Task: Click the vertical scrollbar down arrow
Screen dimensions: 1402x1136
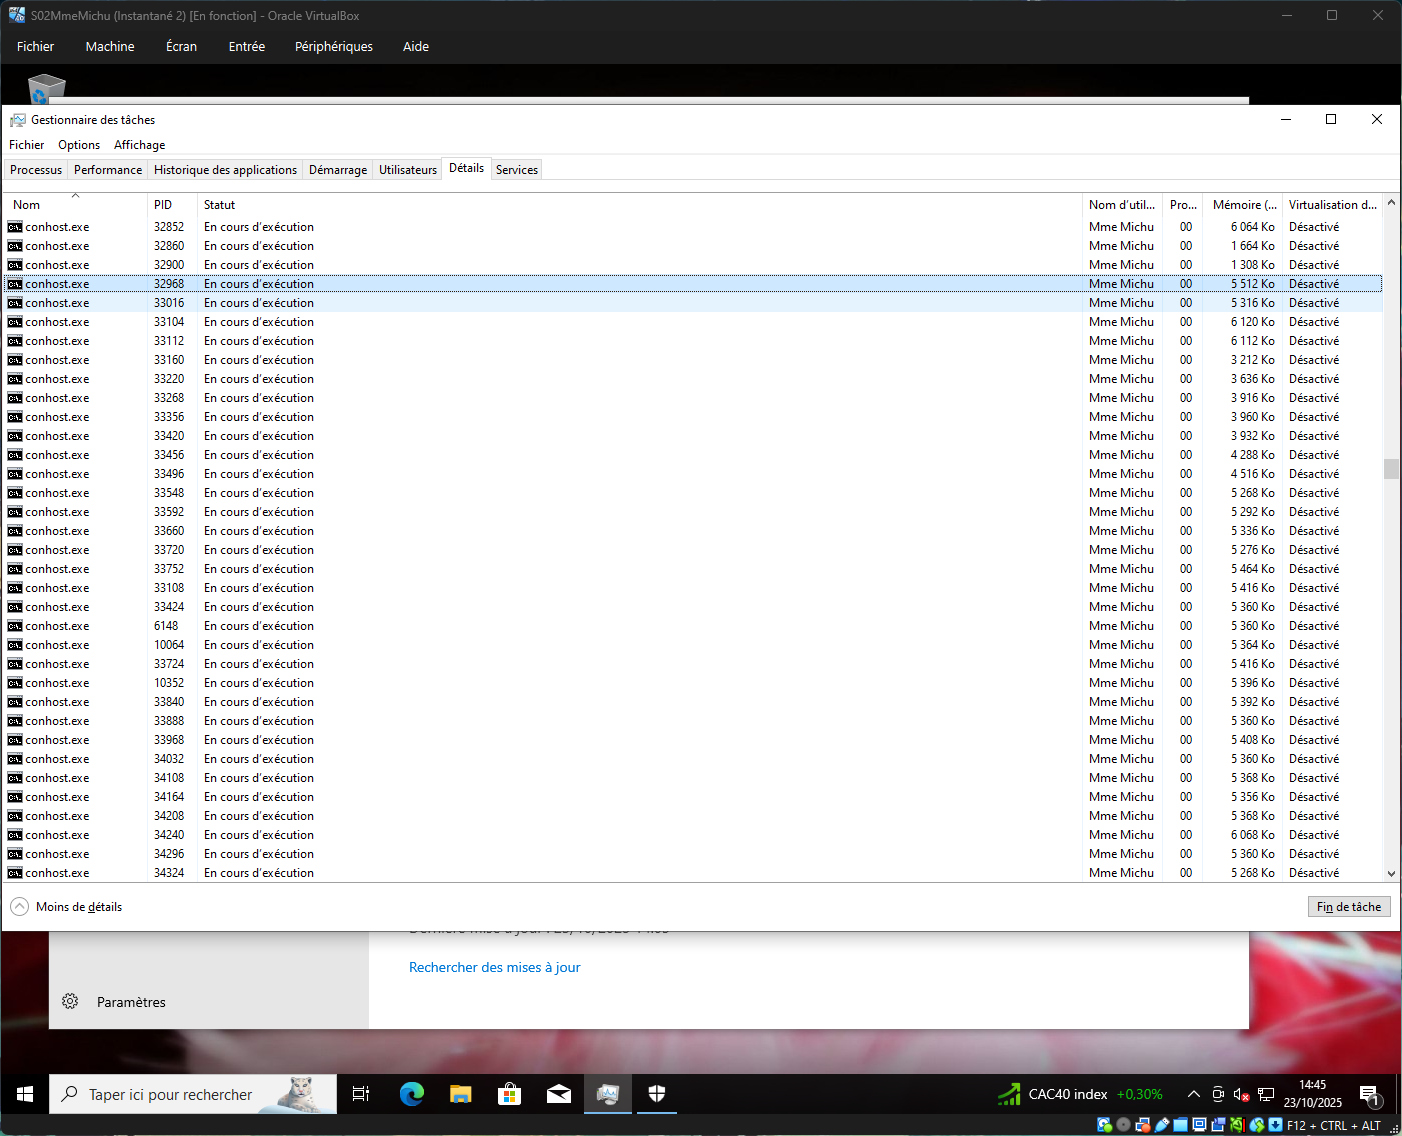Action: coord(1391,873)
